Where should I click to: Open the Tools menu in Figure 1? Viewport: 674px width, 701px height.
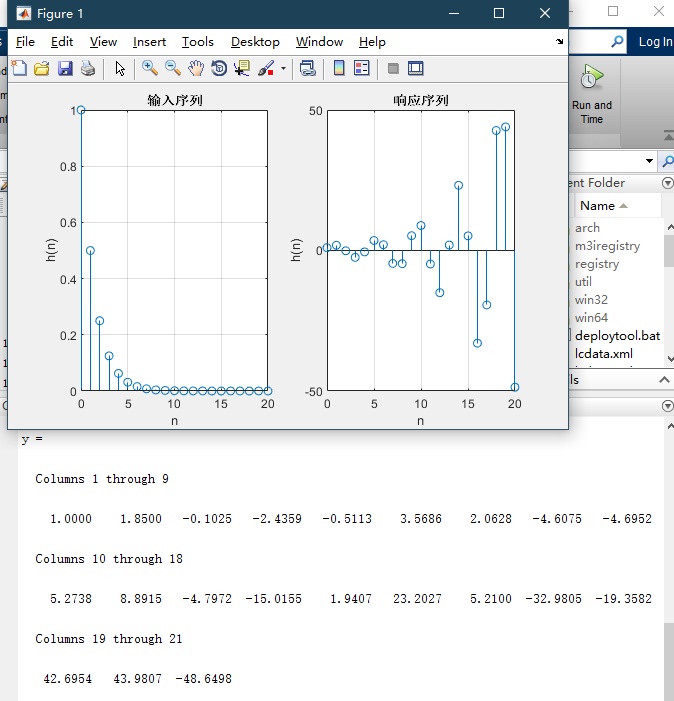point(198,42)
